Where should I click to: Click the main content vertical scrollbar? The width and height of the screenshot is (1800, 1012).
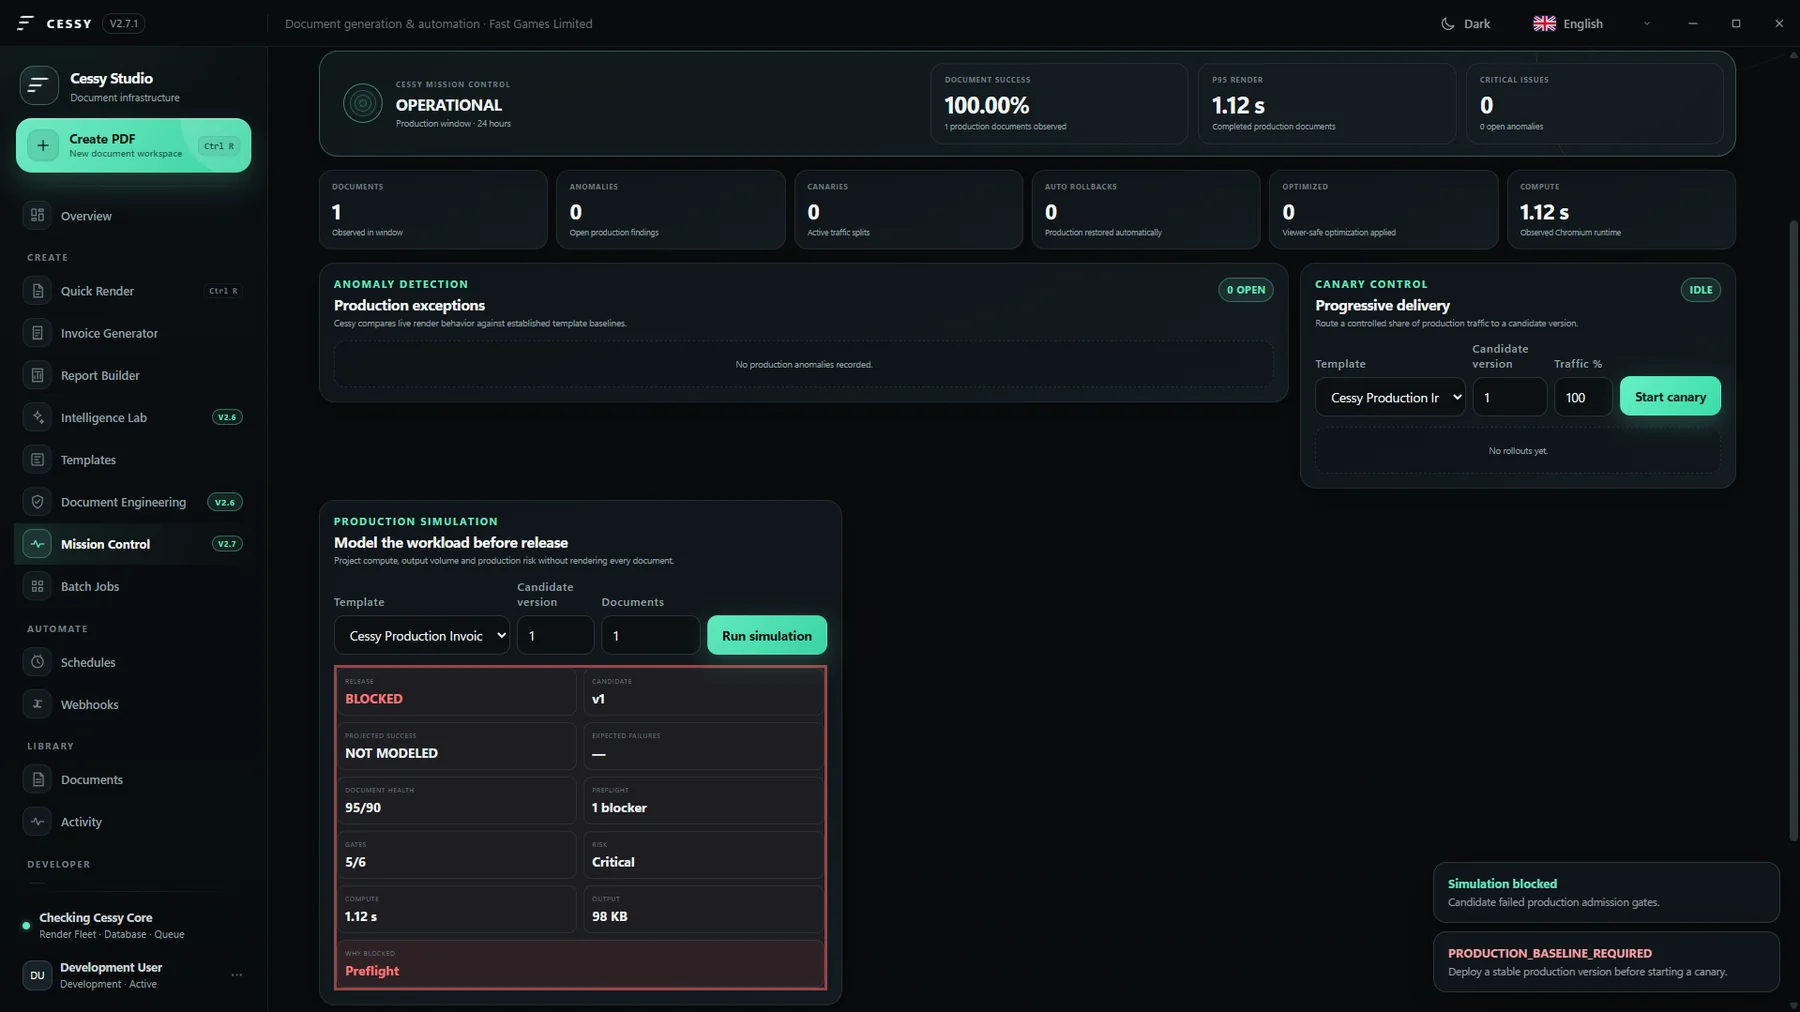[x=1793, y=530]
